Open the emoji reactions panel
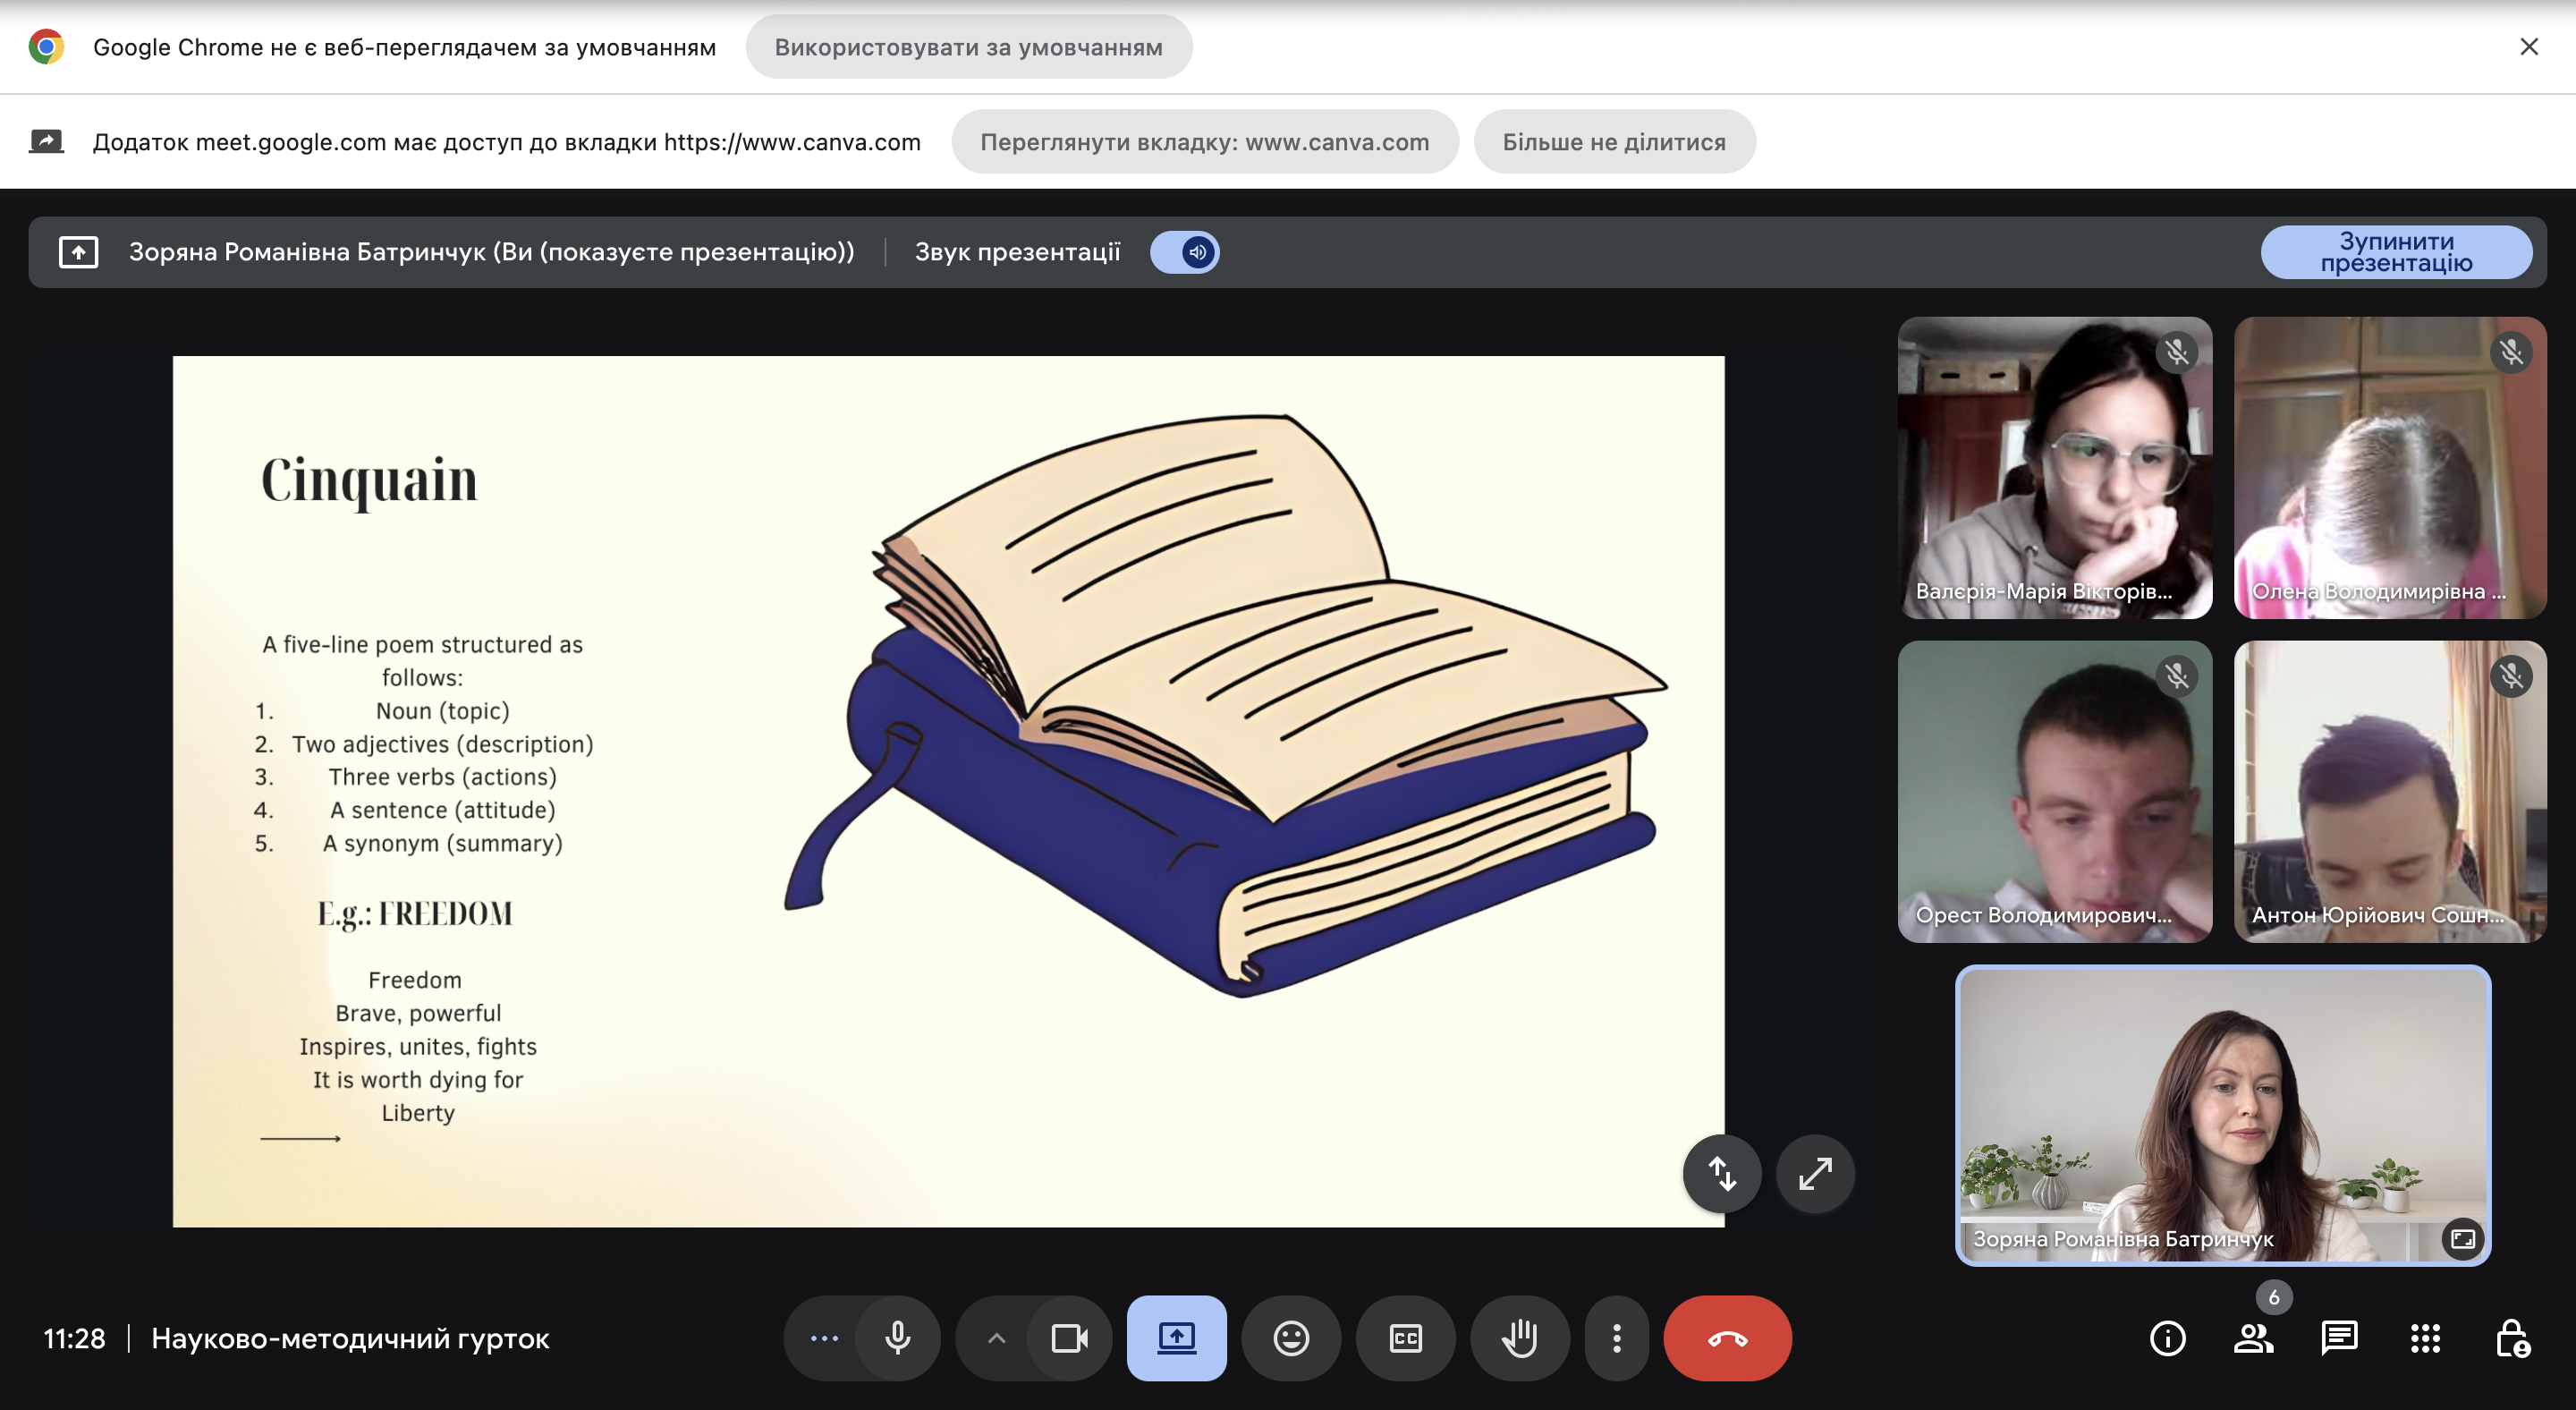This screenshot has width=2576, height=1410. [1291, 1338]
